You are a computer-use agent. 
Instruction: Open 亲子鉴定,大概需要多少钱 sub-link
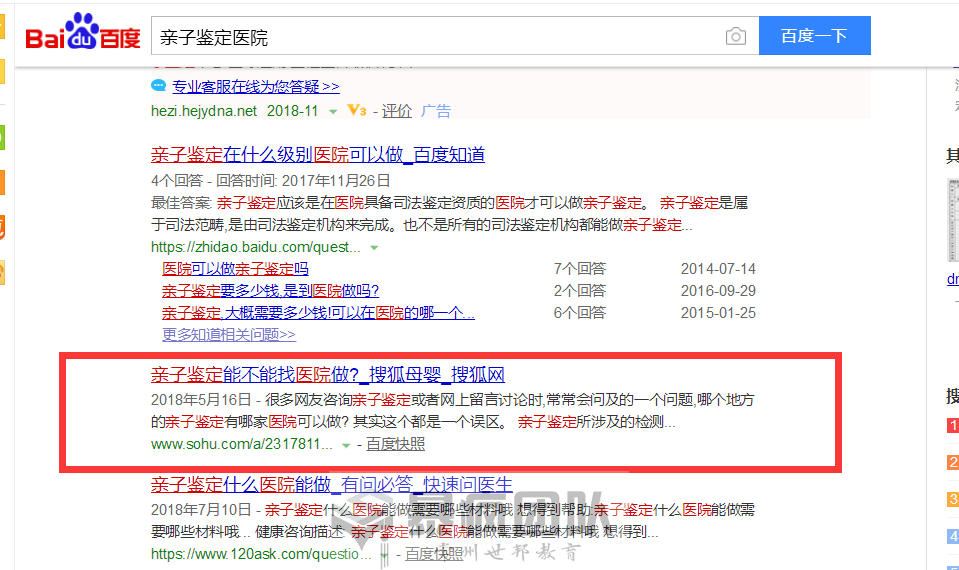[x=318, y=313]
